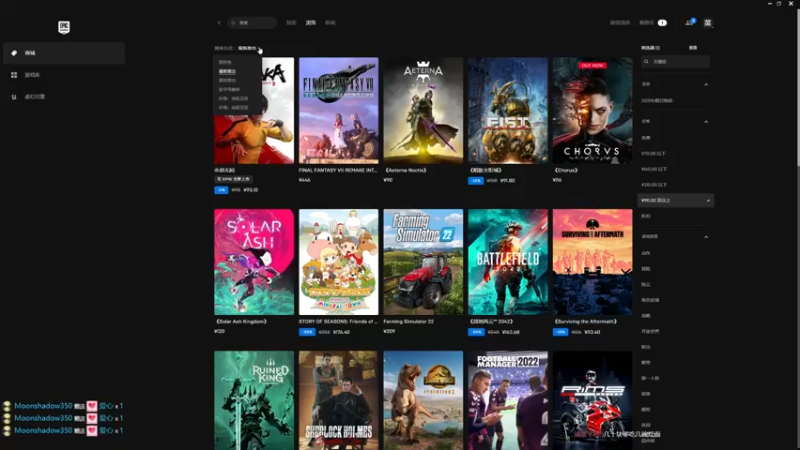Open the Store tag icon in sidebar
This screenshot has width=800, height=450.
click(x=14, y=53)
